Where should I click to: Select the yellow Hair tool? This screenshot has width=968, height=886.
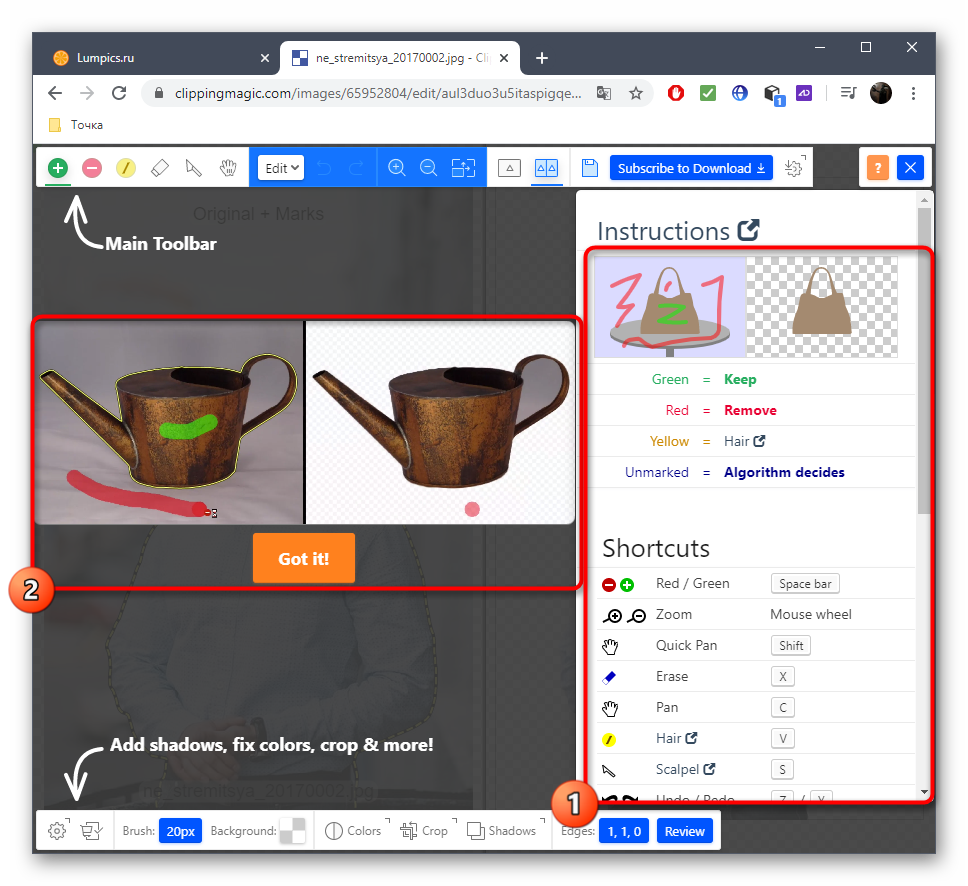[126, 168]
